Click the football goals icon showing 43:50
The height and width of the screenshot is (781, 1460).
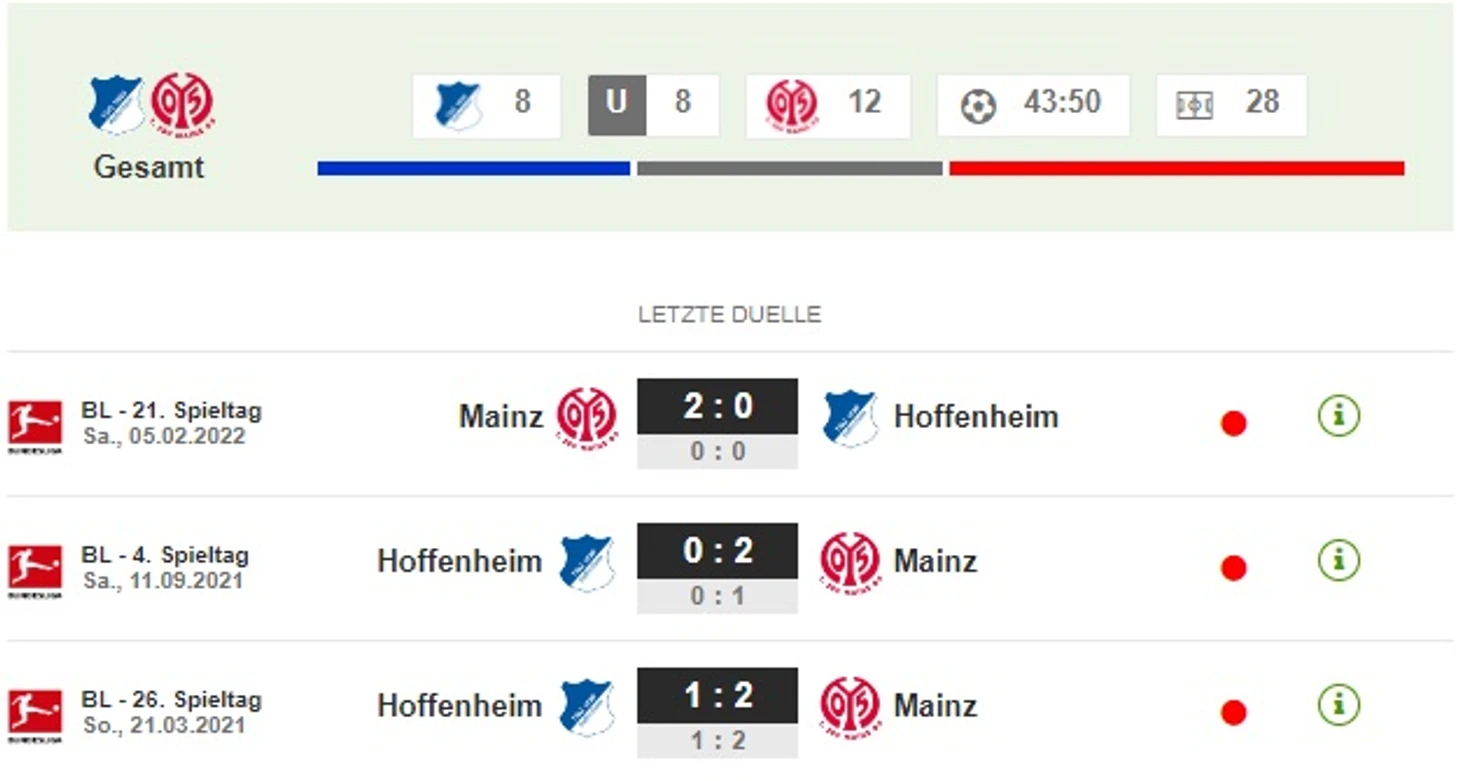pyautogui.click(x=978, y=106)
